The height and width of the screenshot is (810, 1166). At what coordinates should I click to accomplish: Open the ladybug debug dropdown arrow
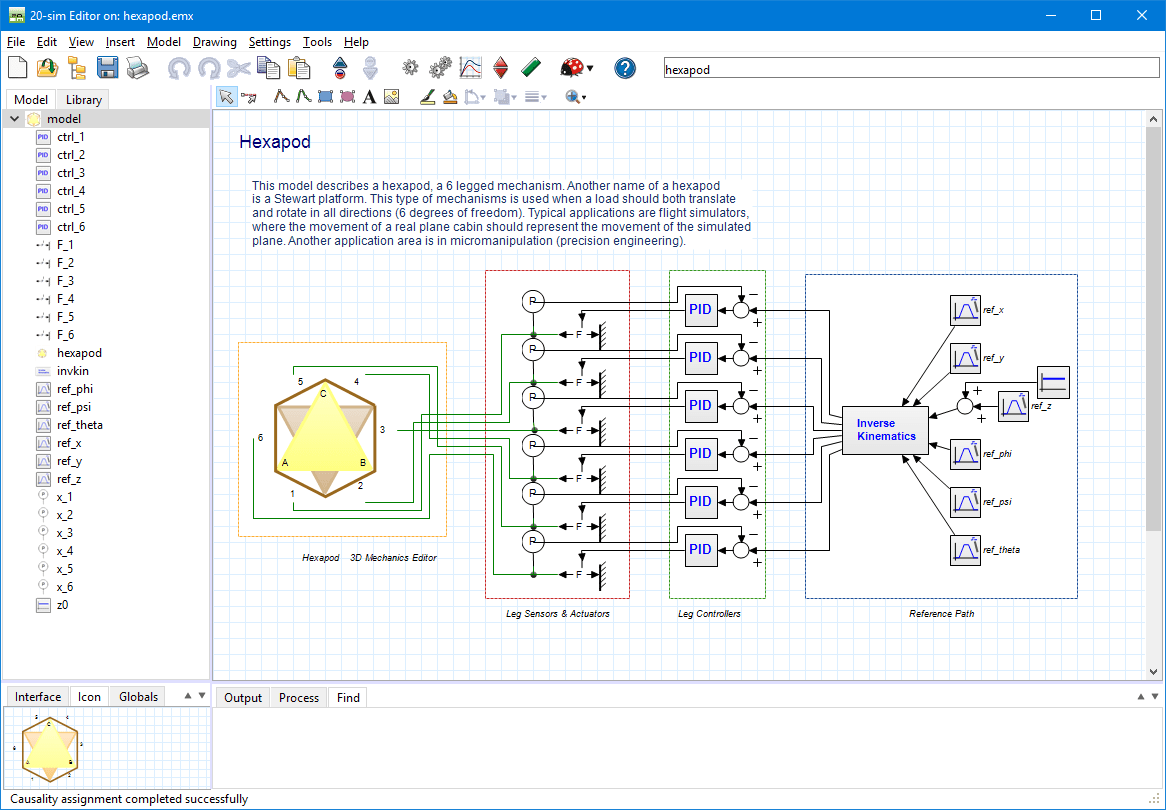(x=590, y=69)
